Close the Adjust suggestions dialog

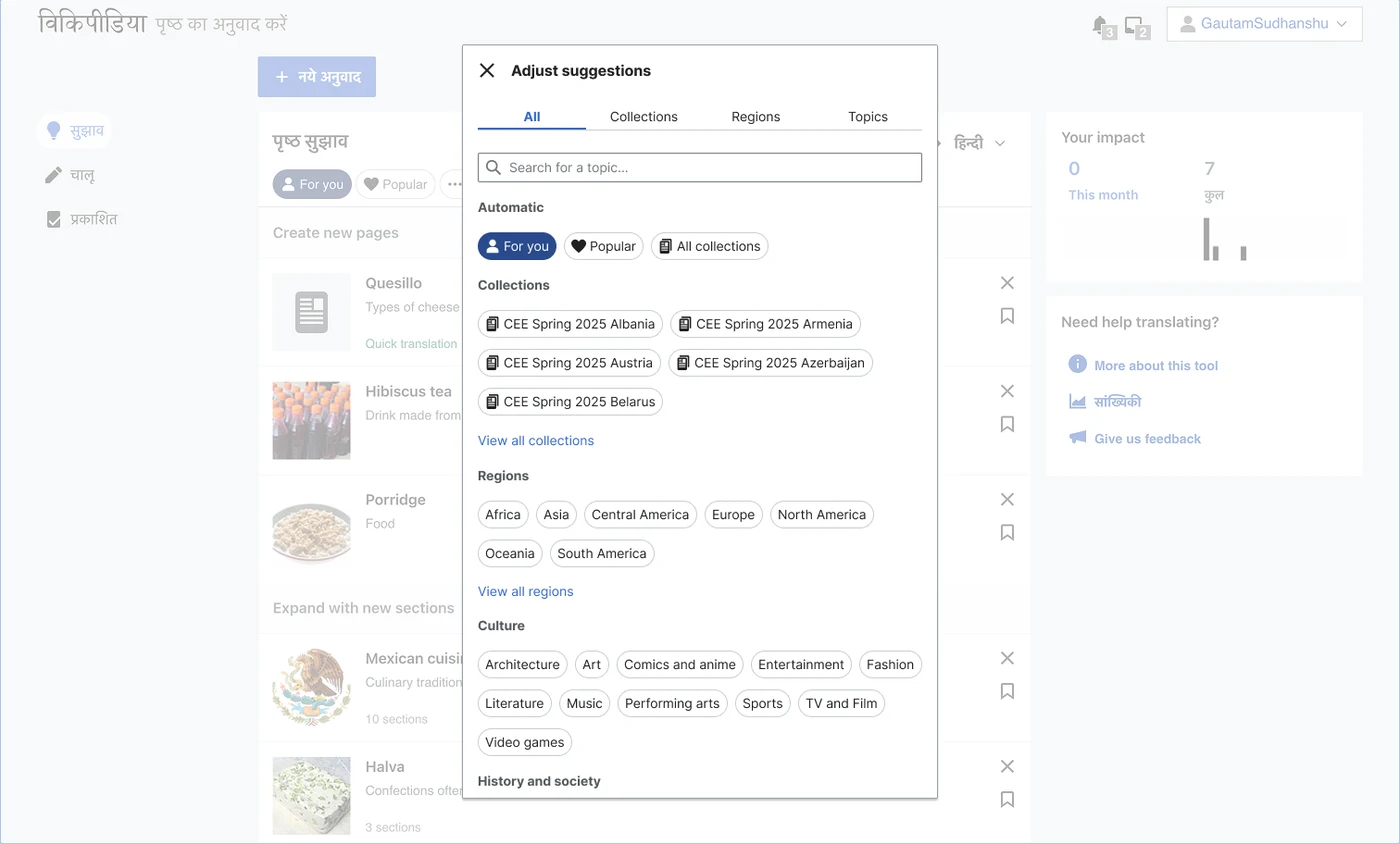point(487,70)
